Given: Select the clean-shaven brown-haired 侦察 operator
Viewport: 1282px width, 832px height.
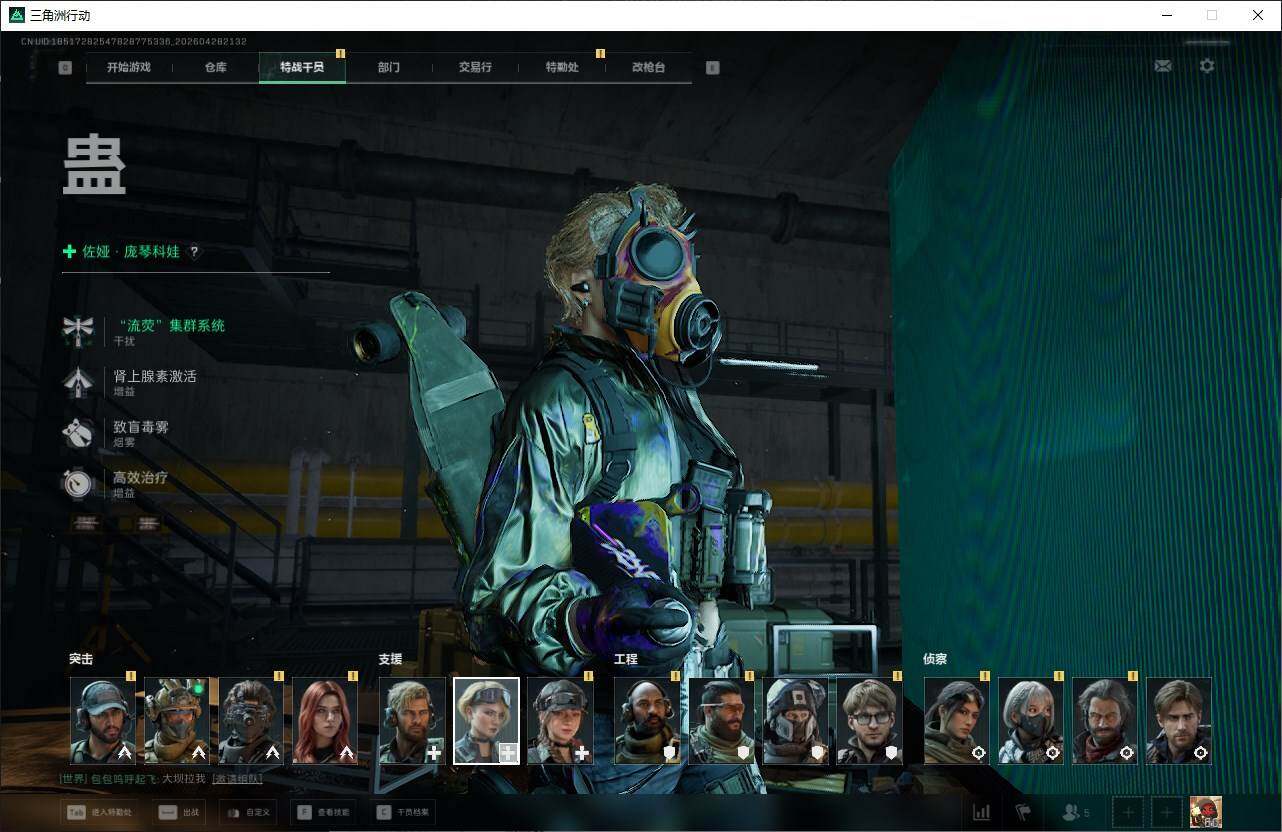Looking at the screenshot, I should point(1179,721).
